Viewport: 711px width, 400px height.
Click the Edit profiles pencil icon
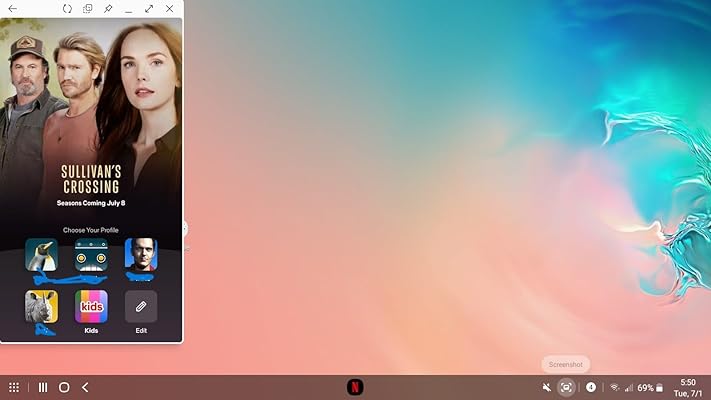tap(141, 306)
